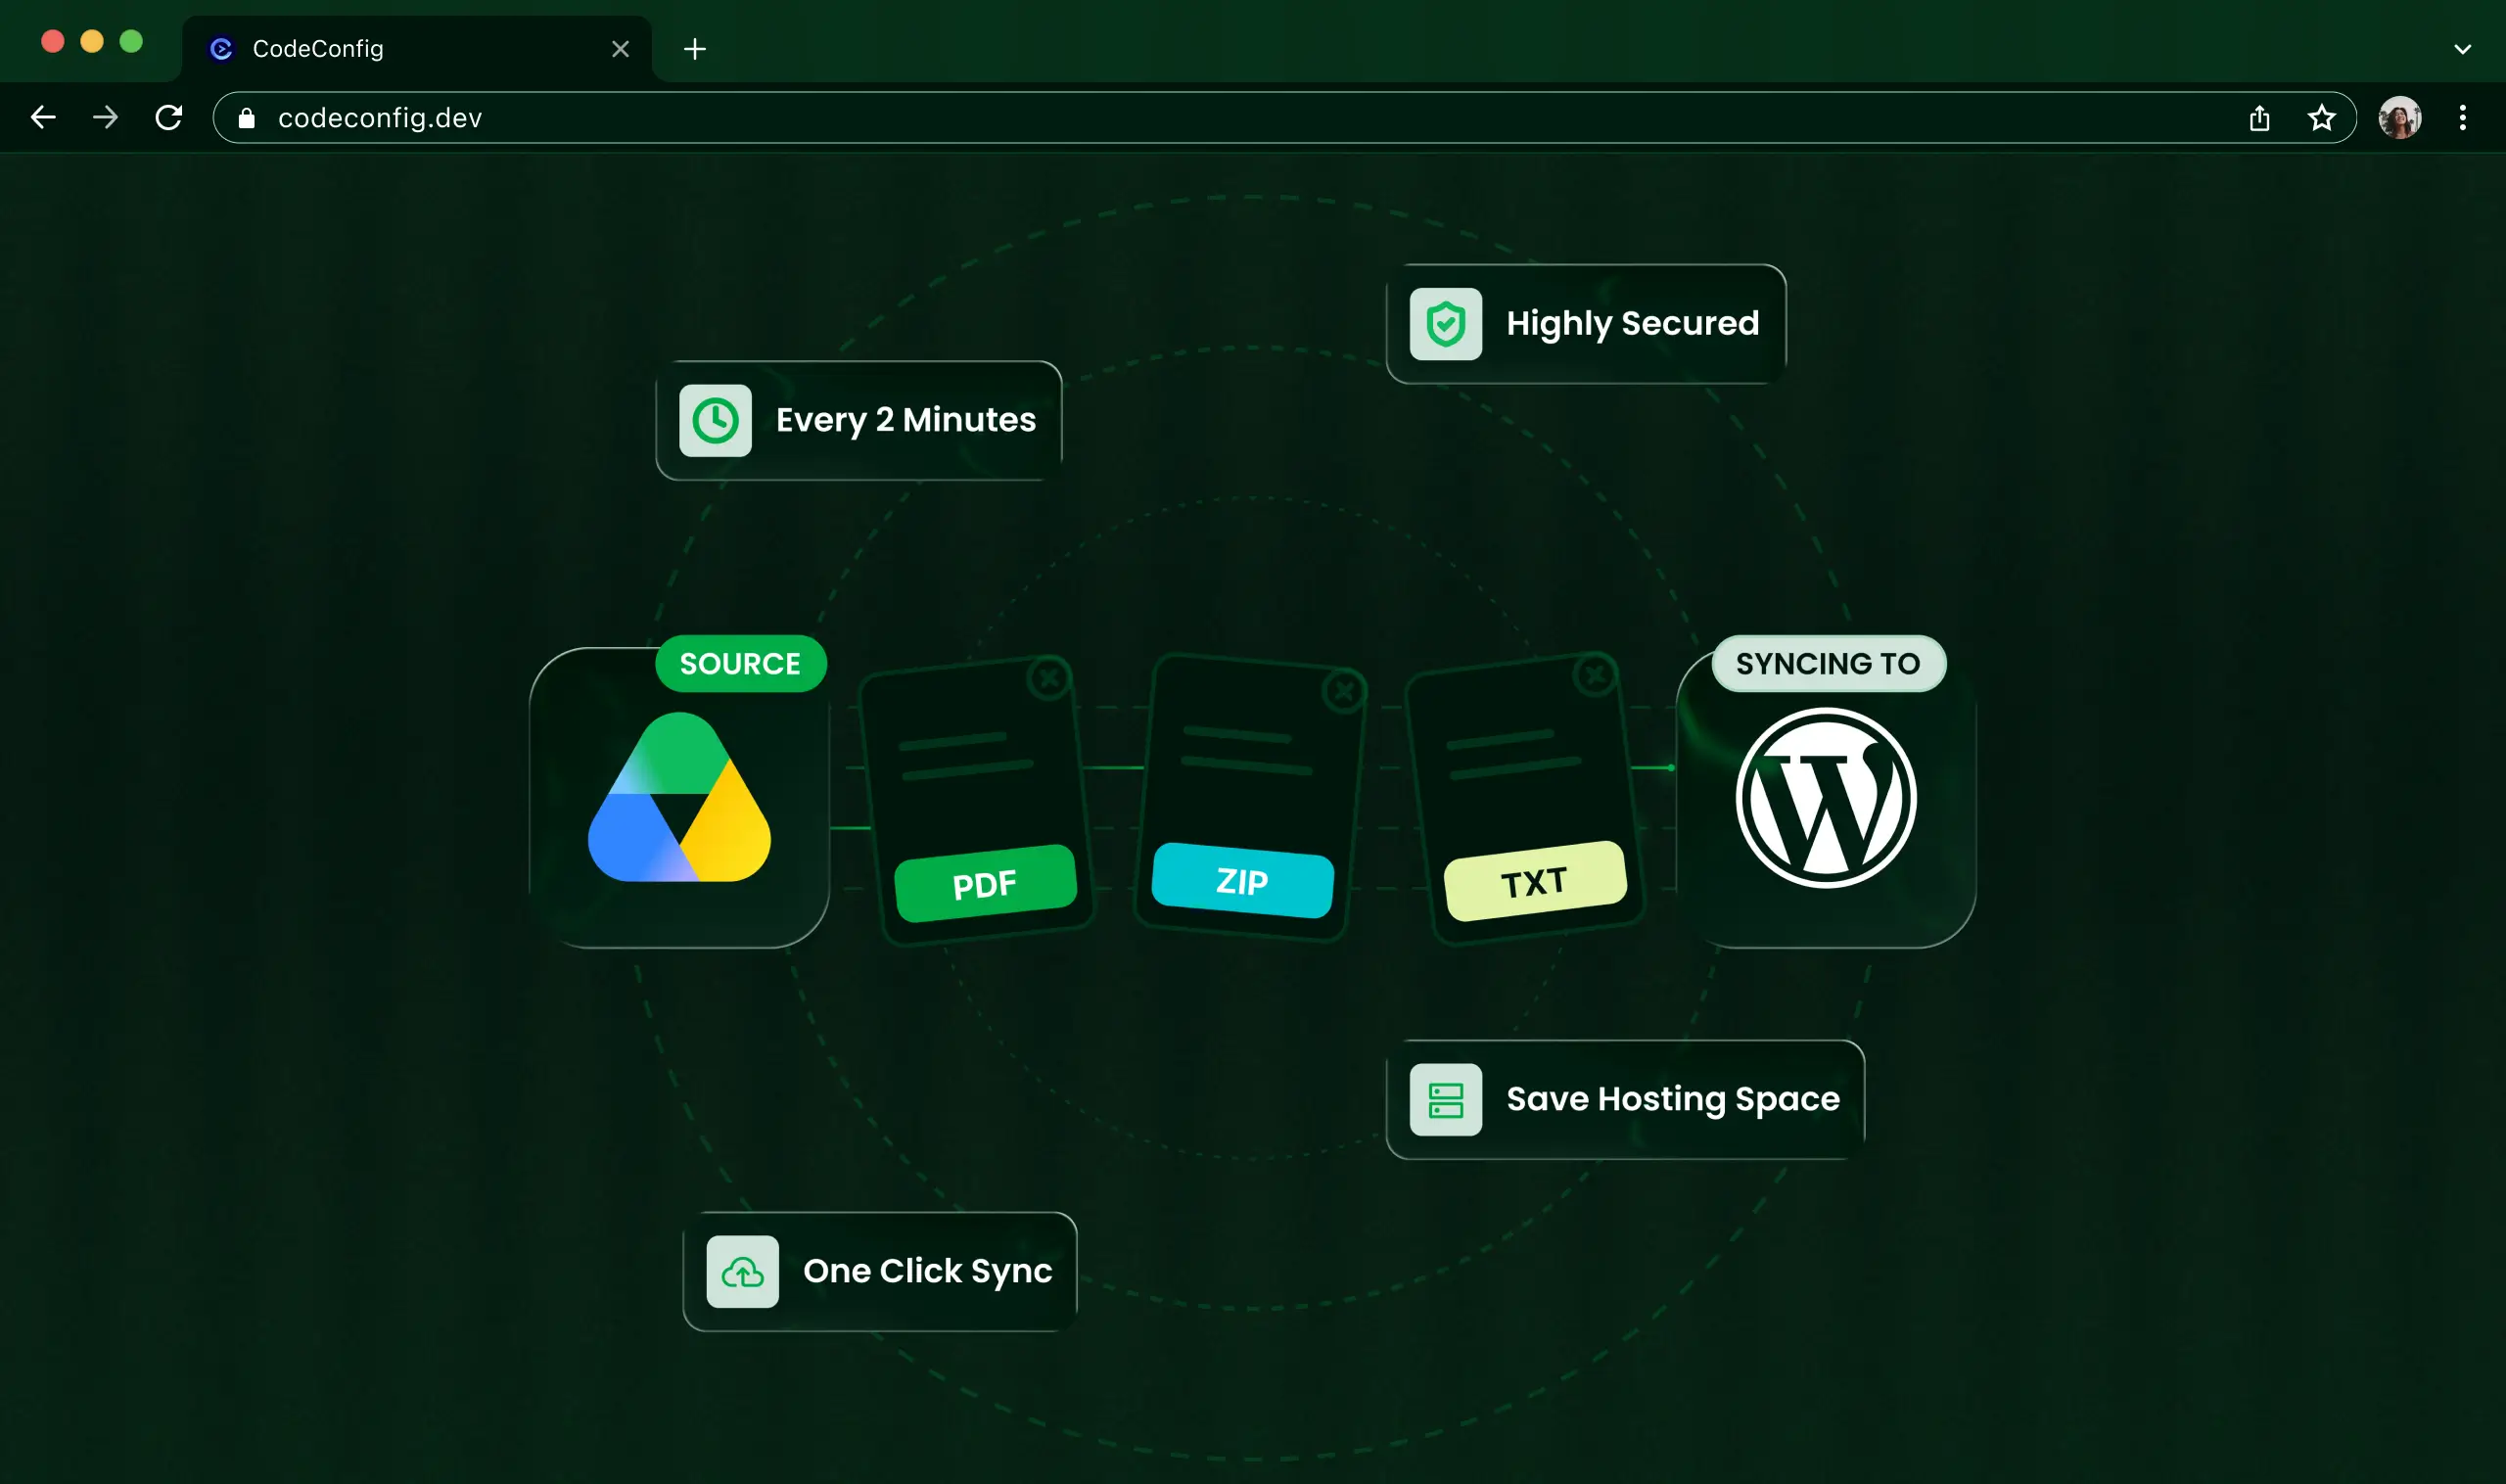
Task: Click the lock icon in the address bar
Action: pyautogui.click(x=247, y=118)
